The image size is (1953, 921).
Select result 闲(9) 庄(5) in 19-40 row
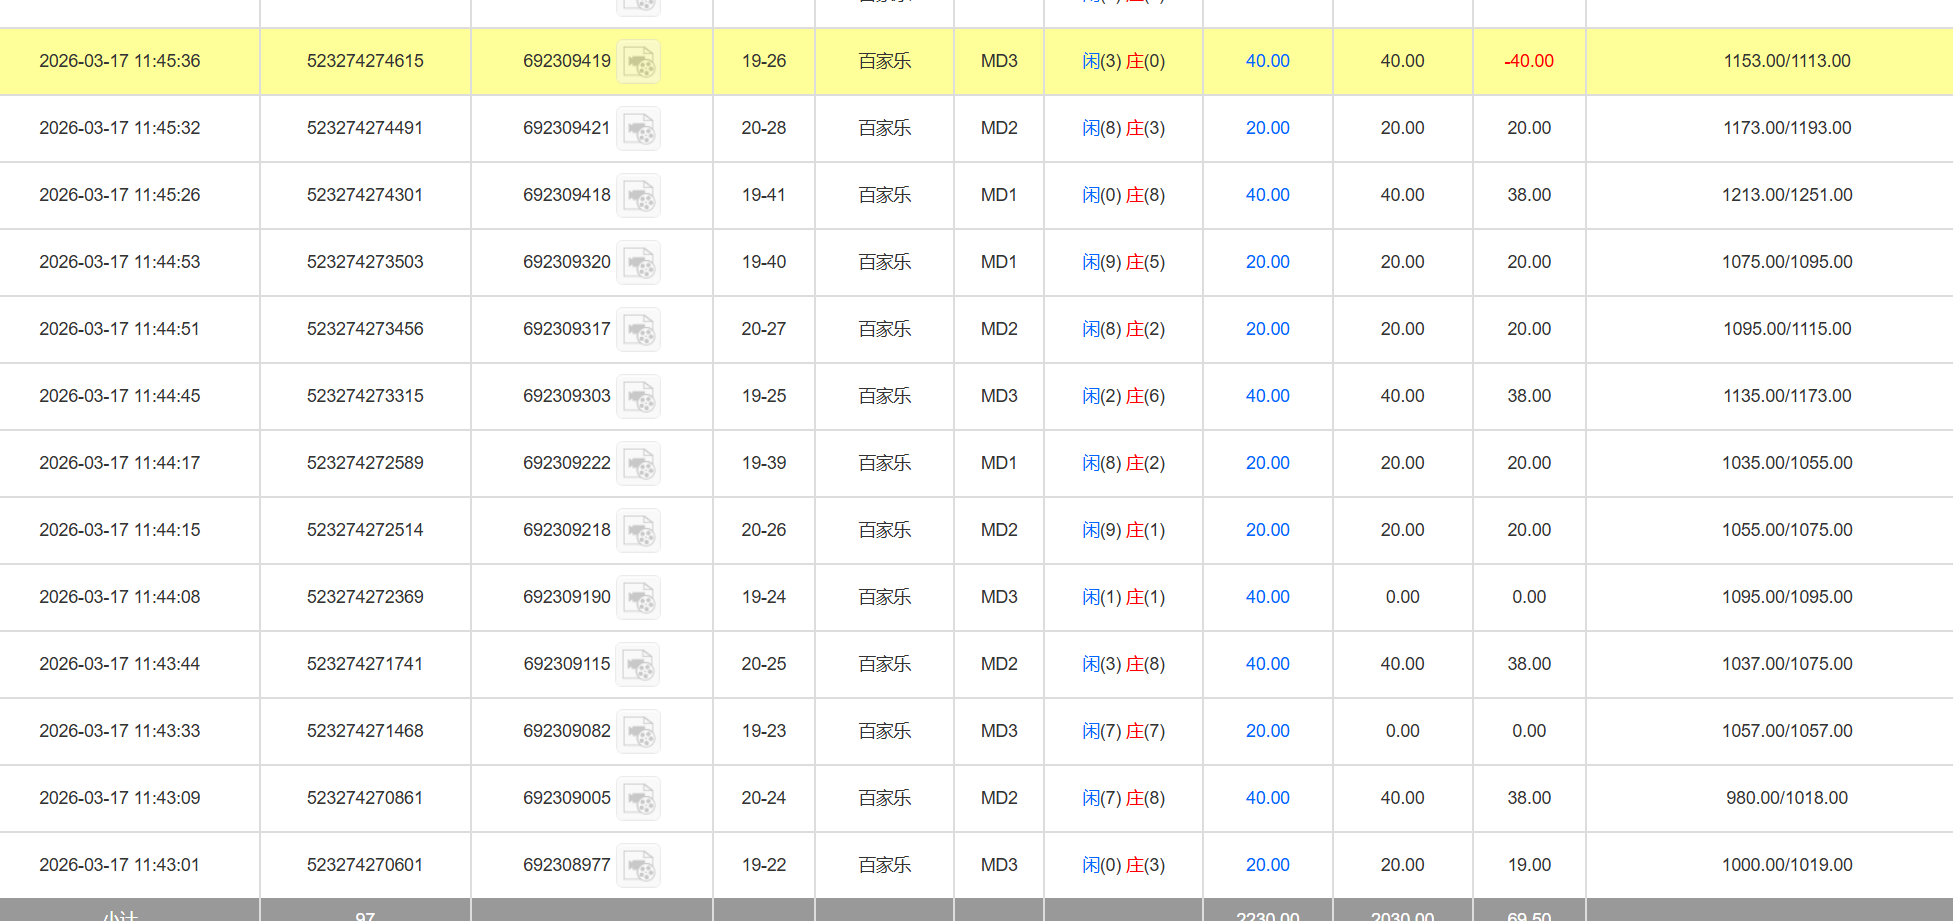pos(1123,262)
